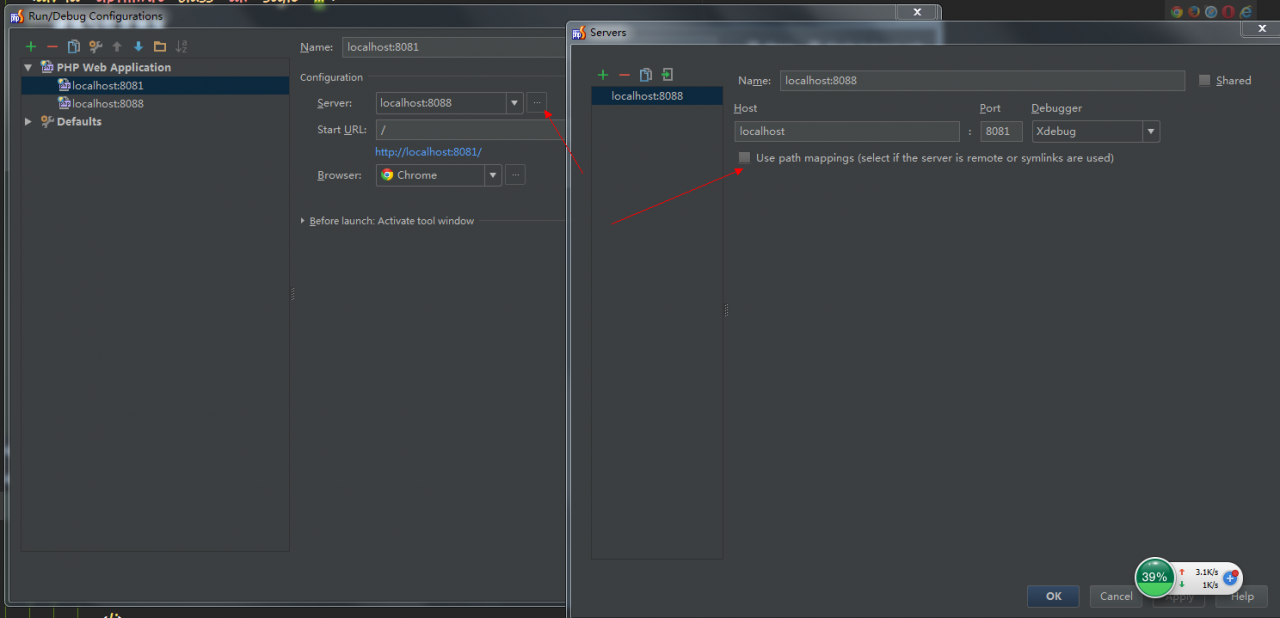Copy configuration icon in Run/Debug toolbar
The image size is (1280, 618).
(x=74, y=46)
